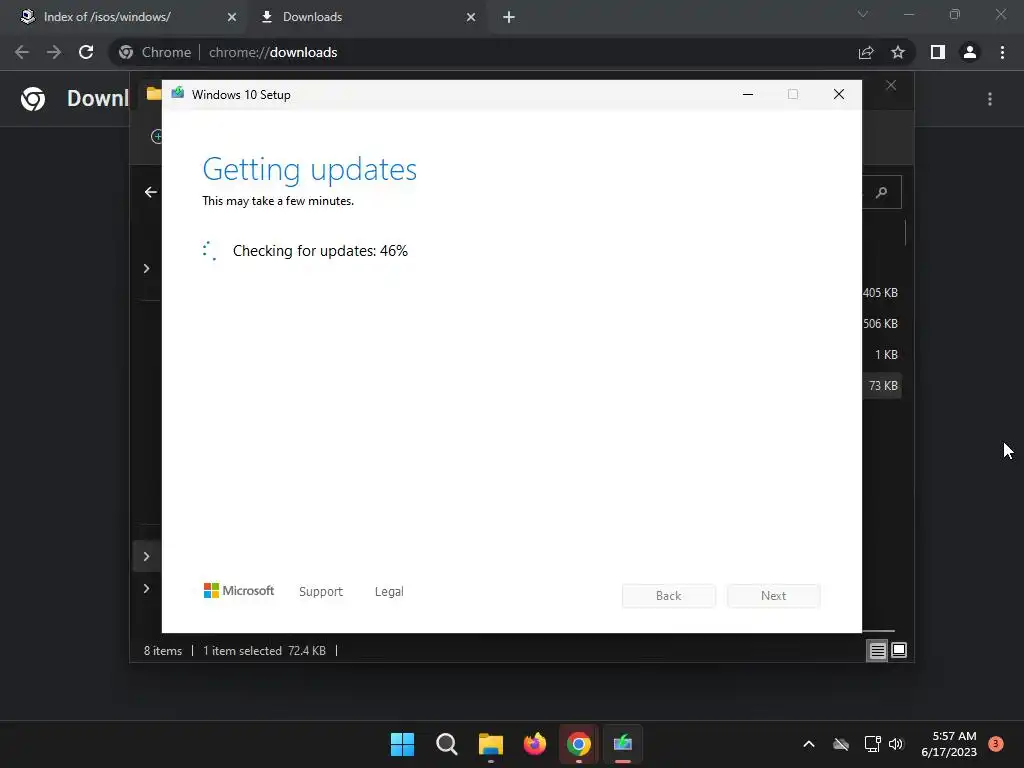Open Chrome's tab search dropdown
1024x768 pixels.
(x=863, y=14)
